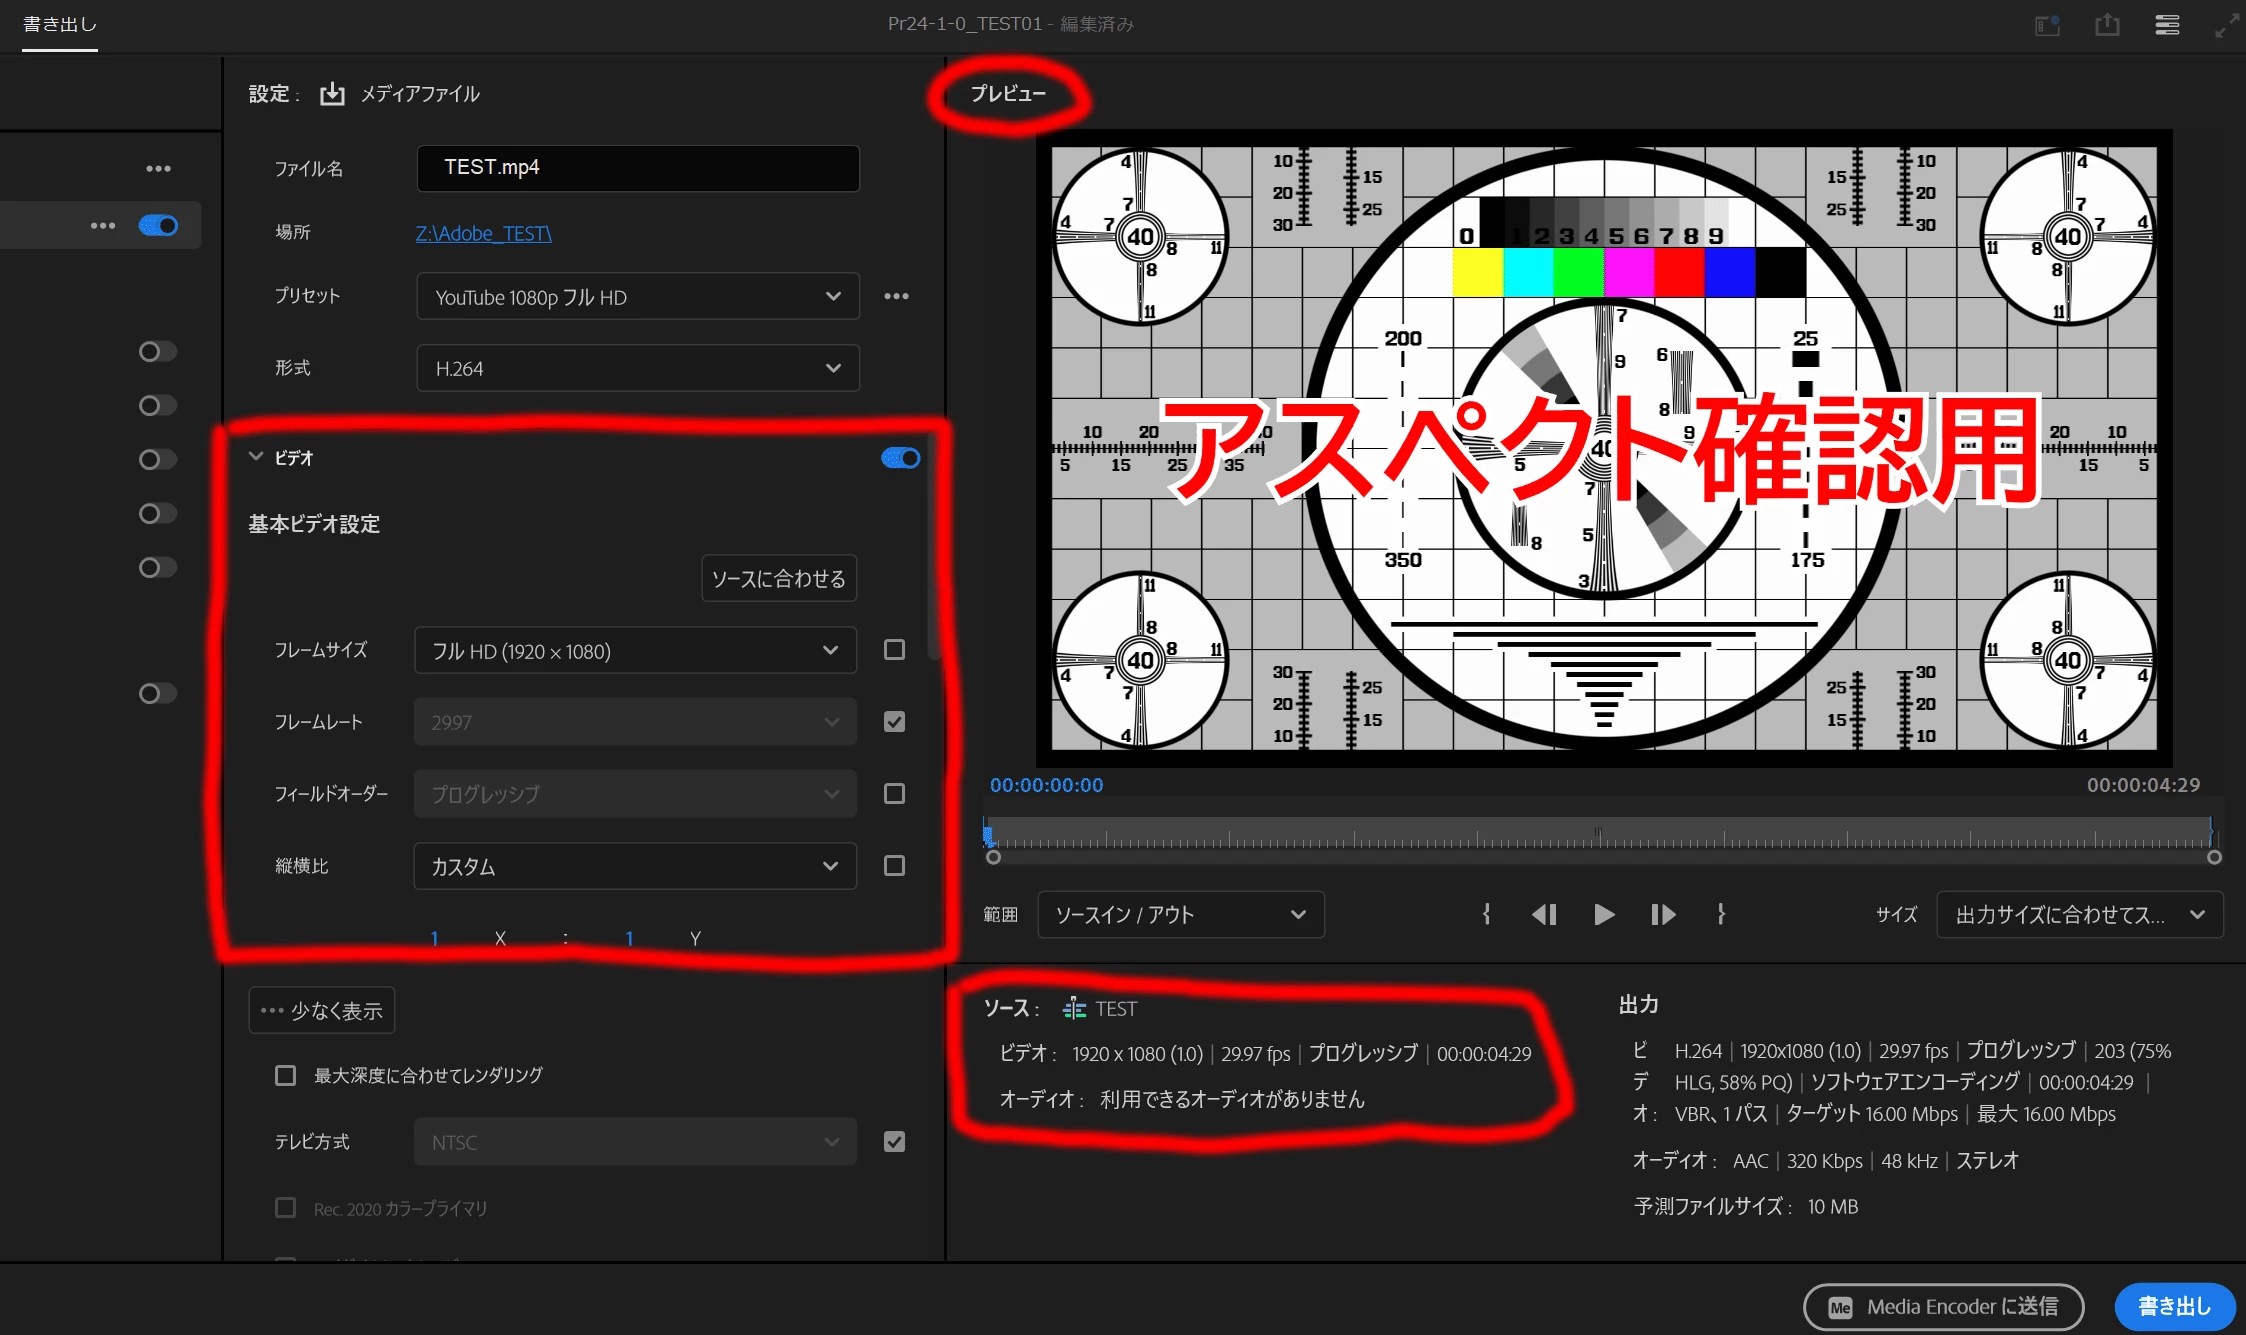Step back one frame in preview

1544,914
